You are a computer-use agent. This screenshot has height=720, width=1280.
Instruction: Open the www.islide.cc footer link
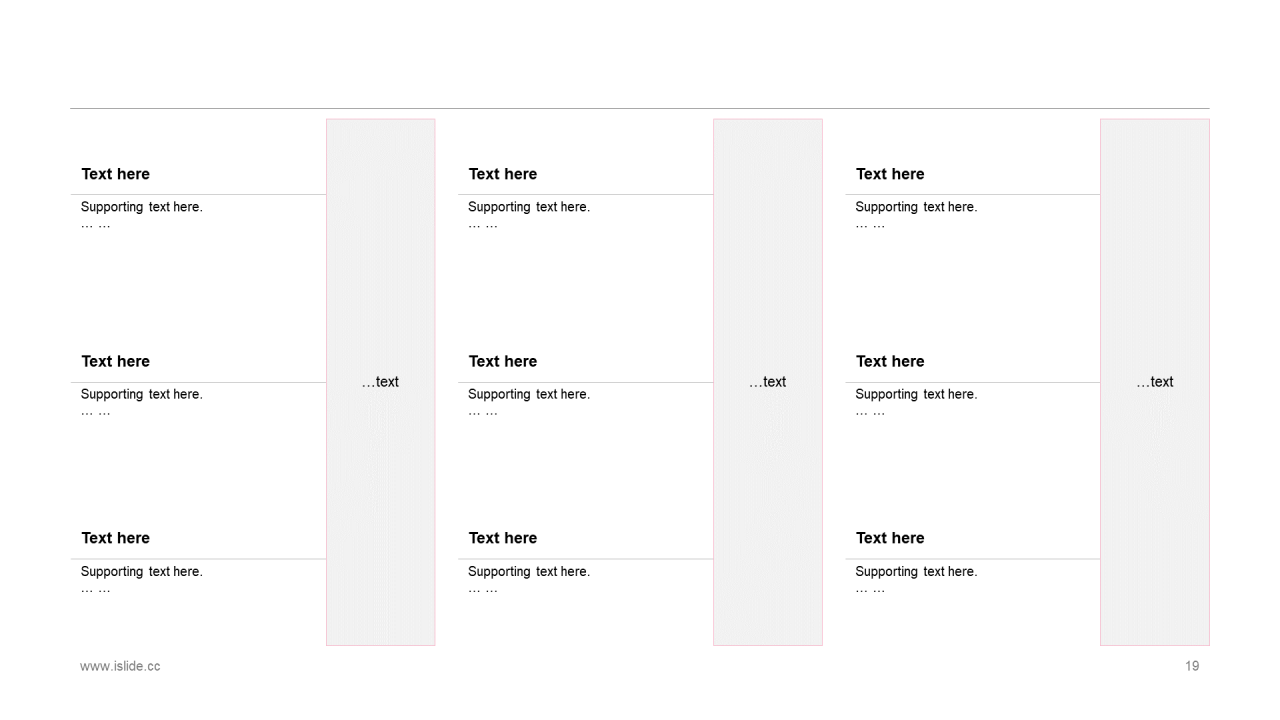[120, 666]
